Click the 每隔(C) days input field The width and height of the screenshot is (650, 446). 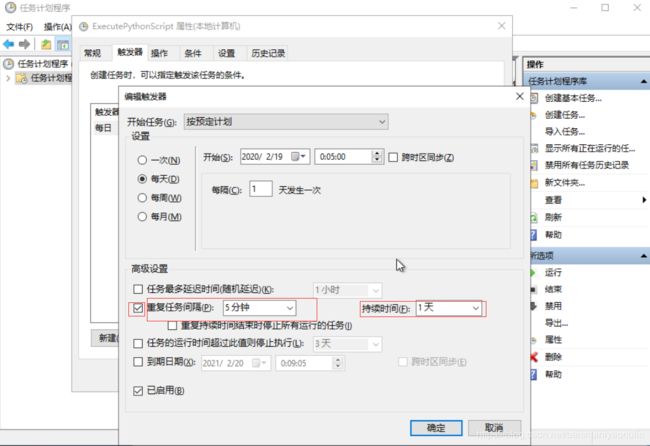pyautogui.click(x=261, y=189)
